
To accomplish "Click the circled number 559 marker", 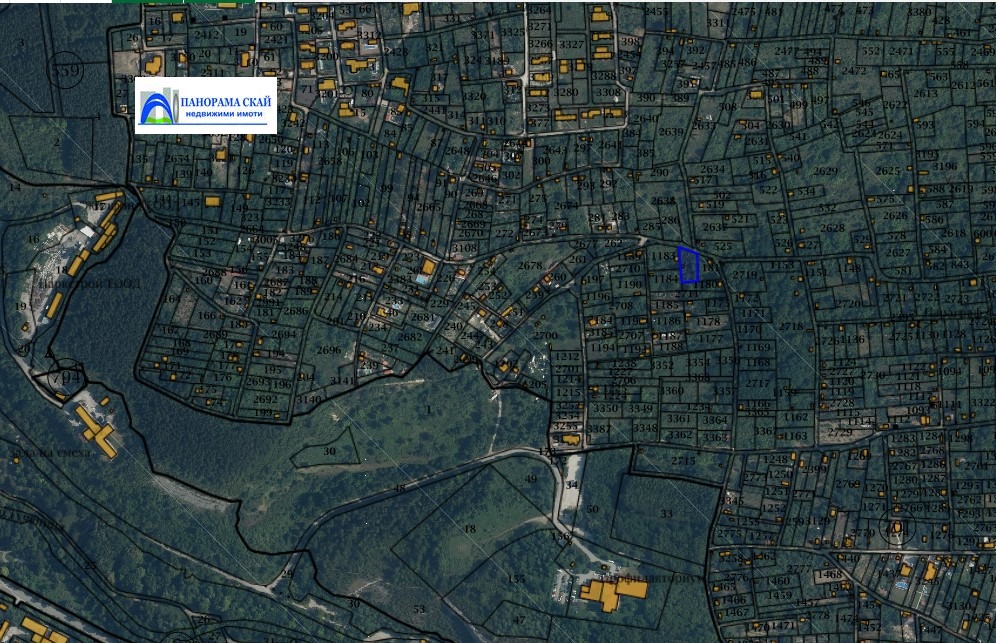I will 66,68.
